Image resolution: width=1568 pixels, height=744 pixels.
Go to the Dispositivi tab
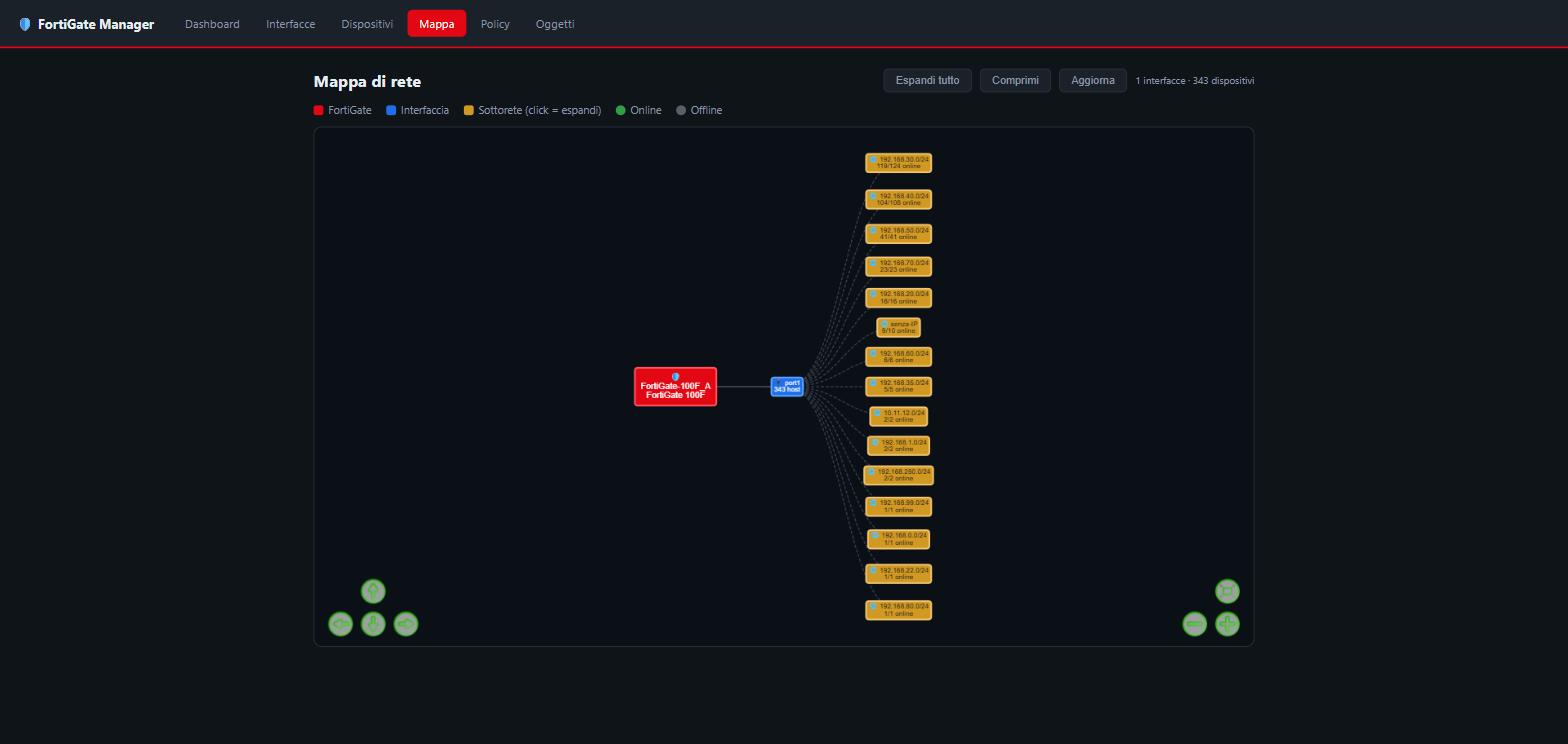(367, 24)
